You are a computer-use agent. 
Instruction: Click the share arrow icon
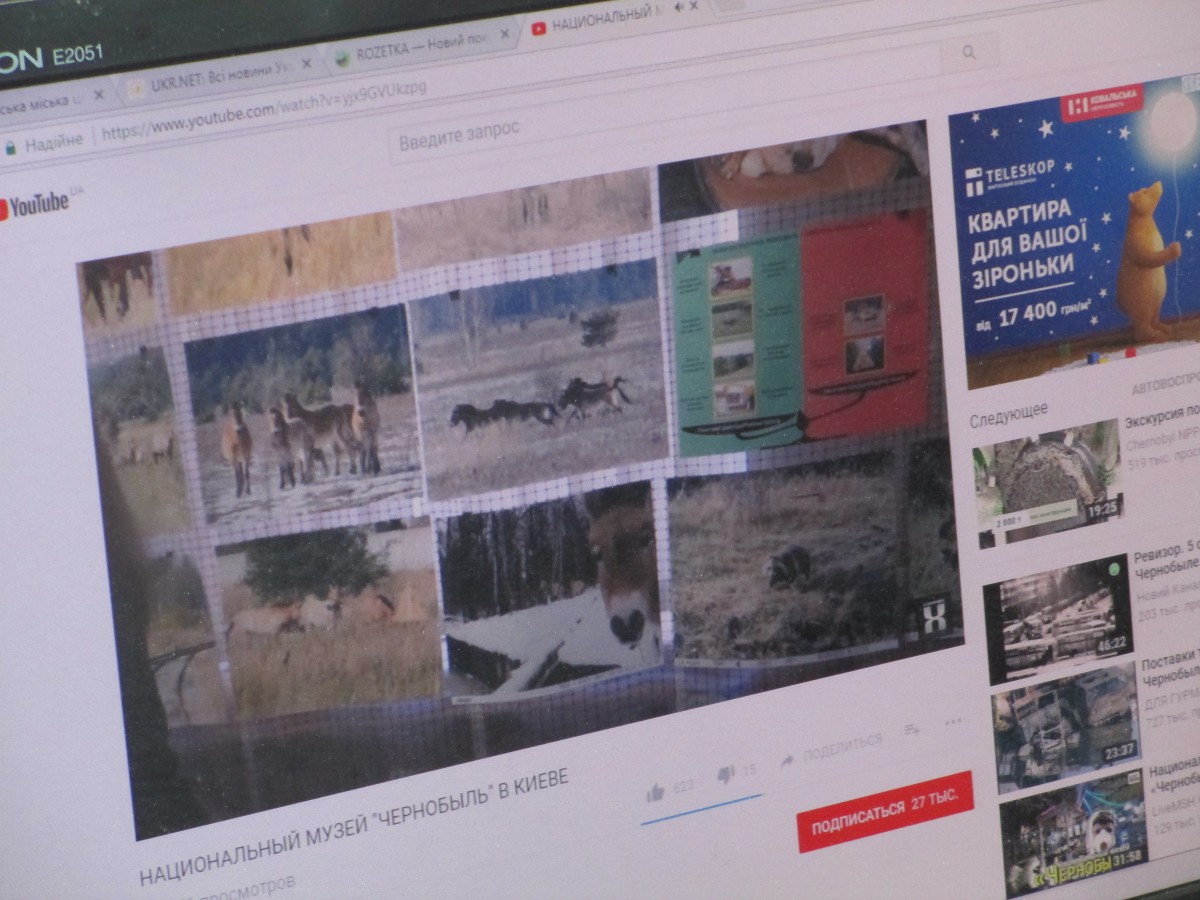(x=787, y=759)
